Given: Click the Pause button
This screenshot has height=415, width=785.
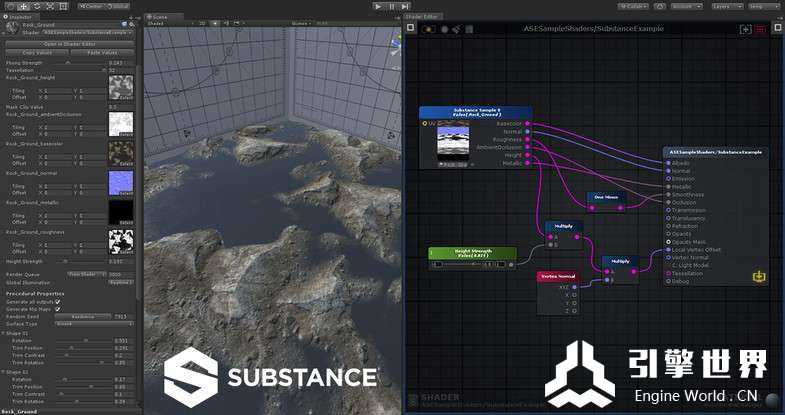Looking at the screenshot, I should pyautogui.click(x=391, y=7).
